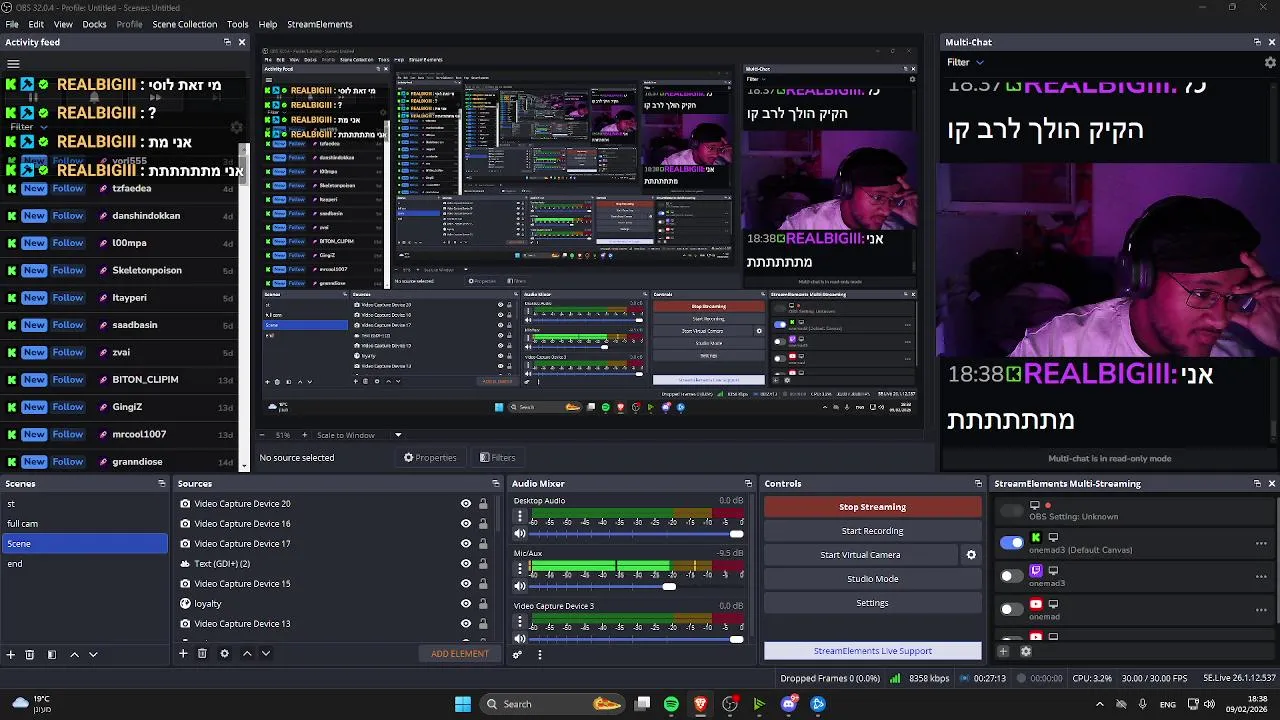Image resolution: width=1280 pixels, height=720 pixels.
Task: Click Stop Streaming button
Action: coord(872,507)
